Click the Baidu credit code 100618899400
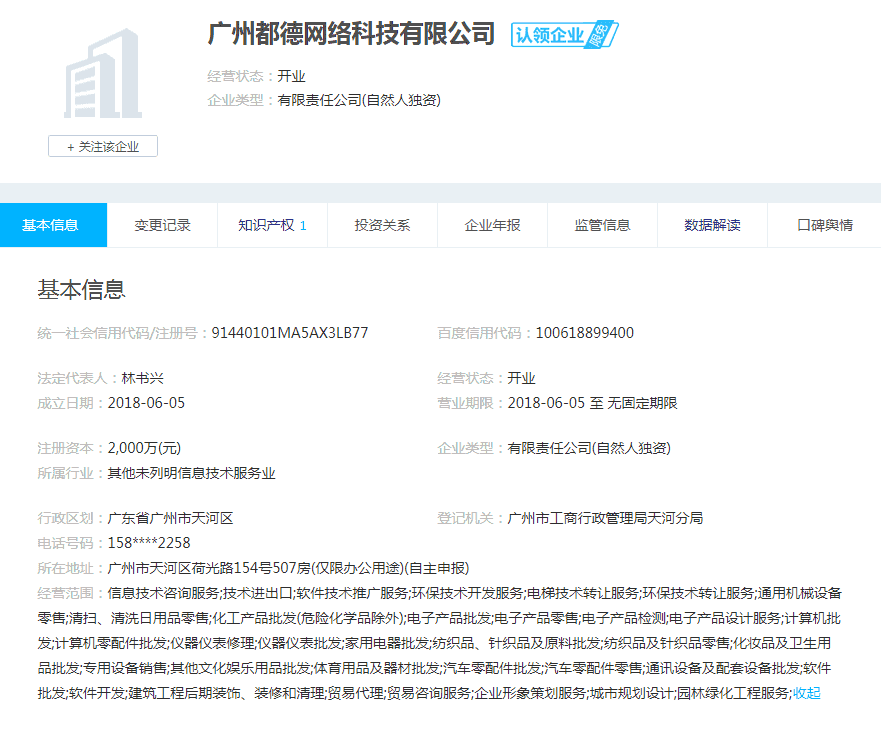The height and width of the screenshot is (736, 881). pos(585,333)
